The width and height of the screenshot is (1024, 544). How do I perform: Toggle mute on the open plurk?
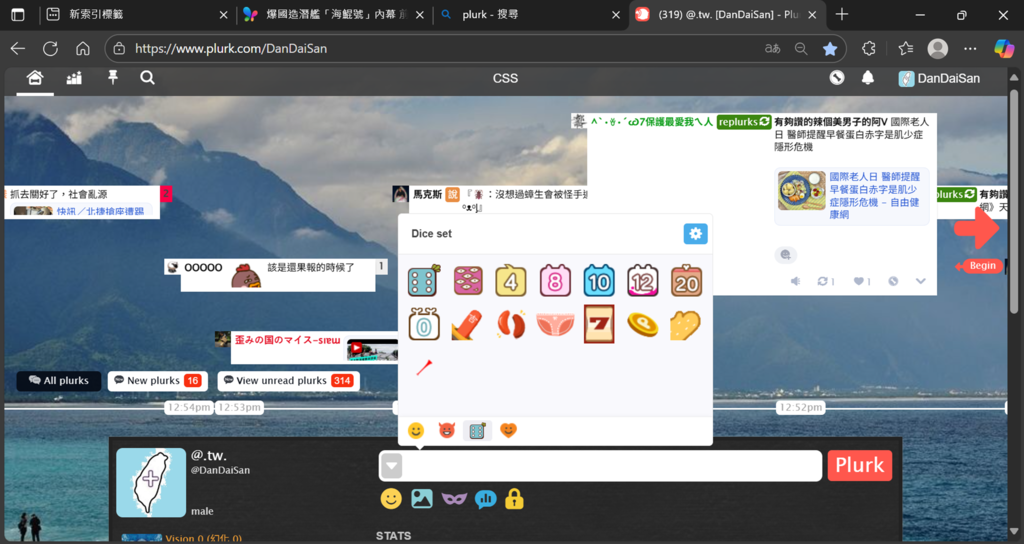(796, 281)
